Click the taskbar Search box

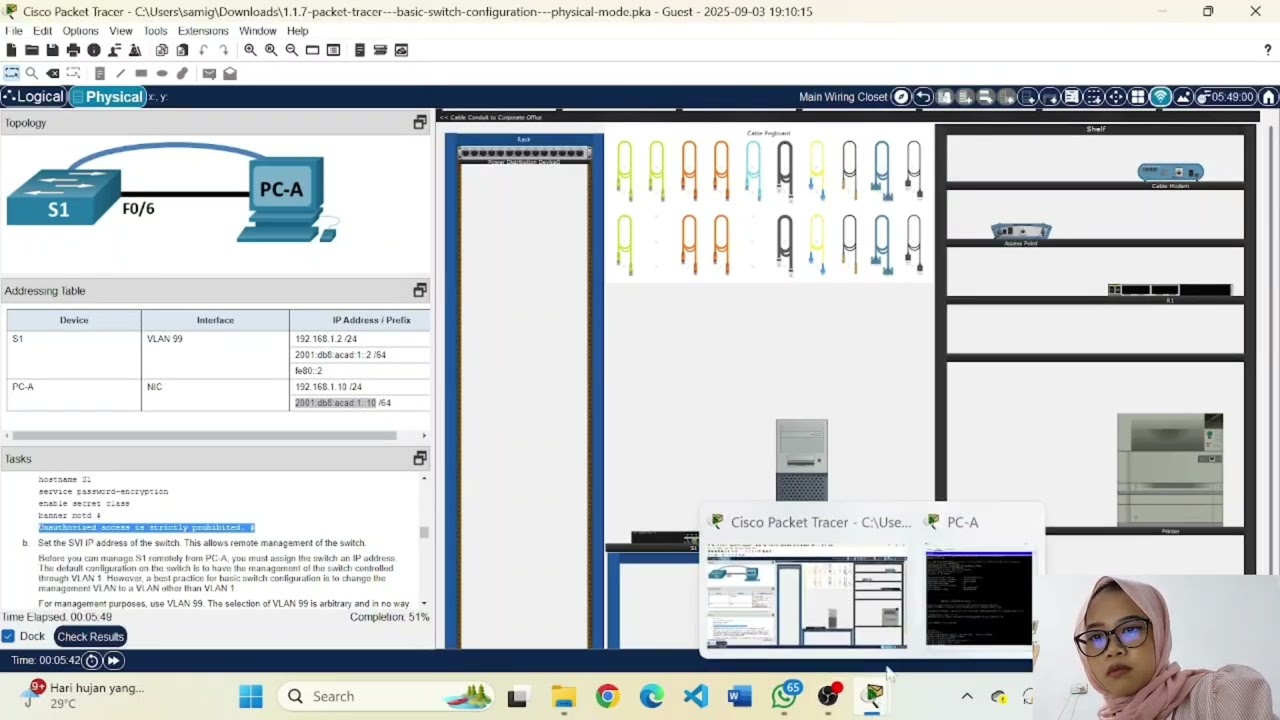click(x=387, y=696)
